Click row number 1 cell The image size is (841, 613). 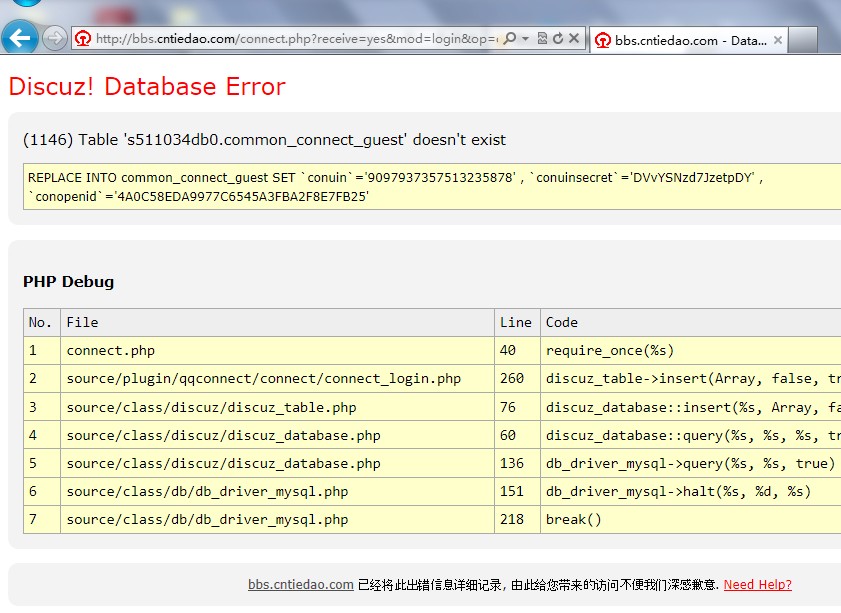41,351
